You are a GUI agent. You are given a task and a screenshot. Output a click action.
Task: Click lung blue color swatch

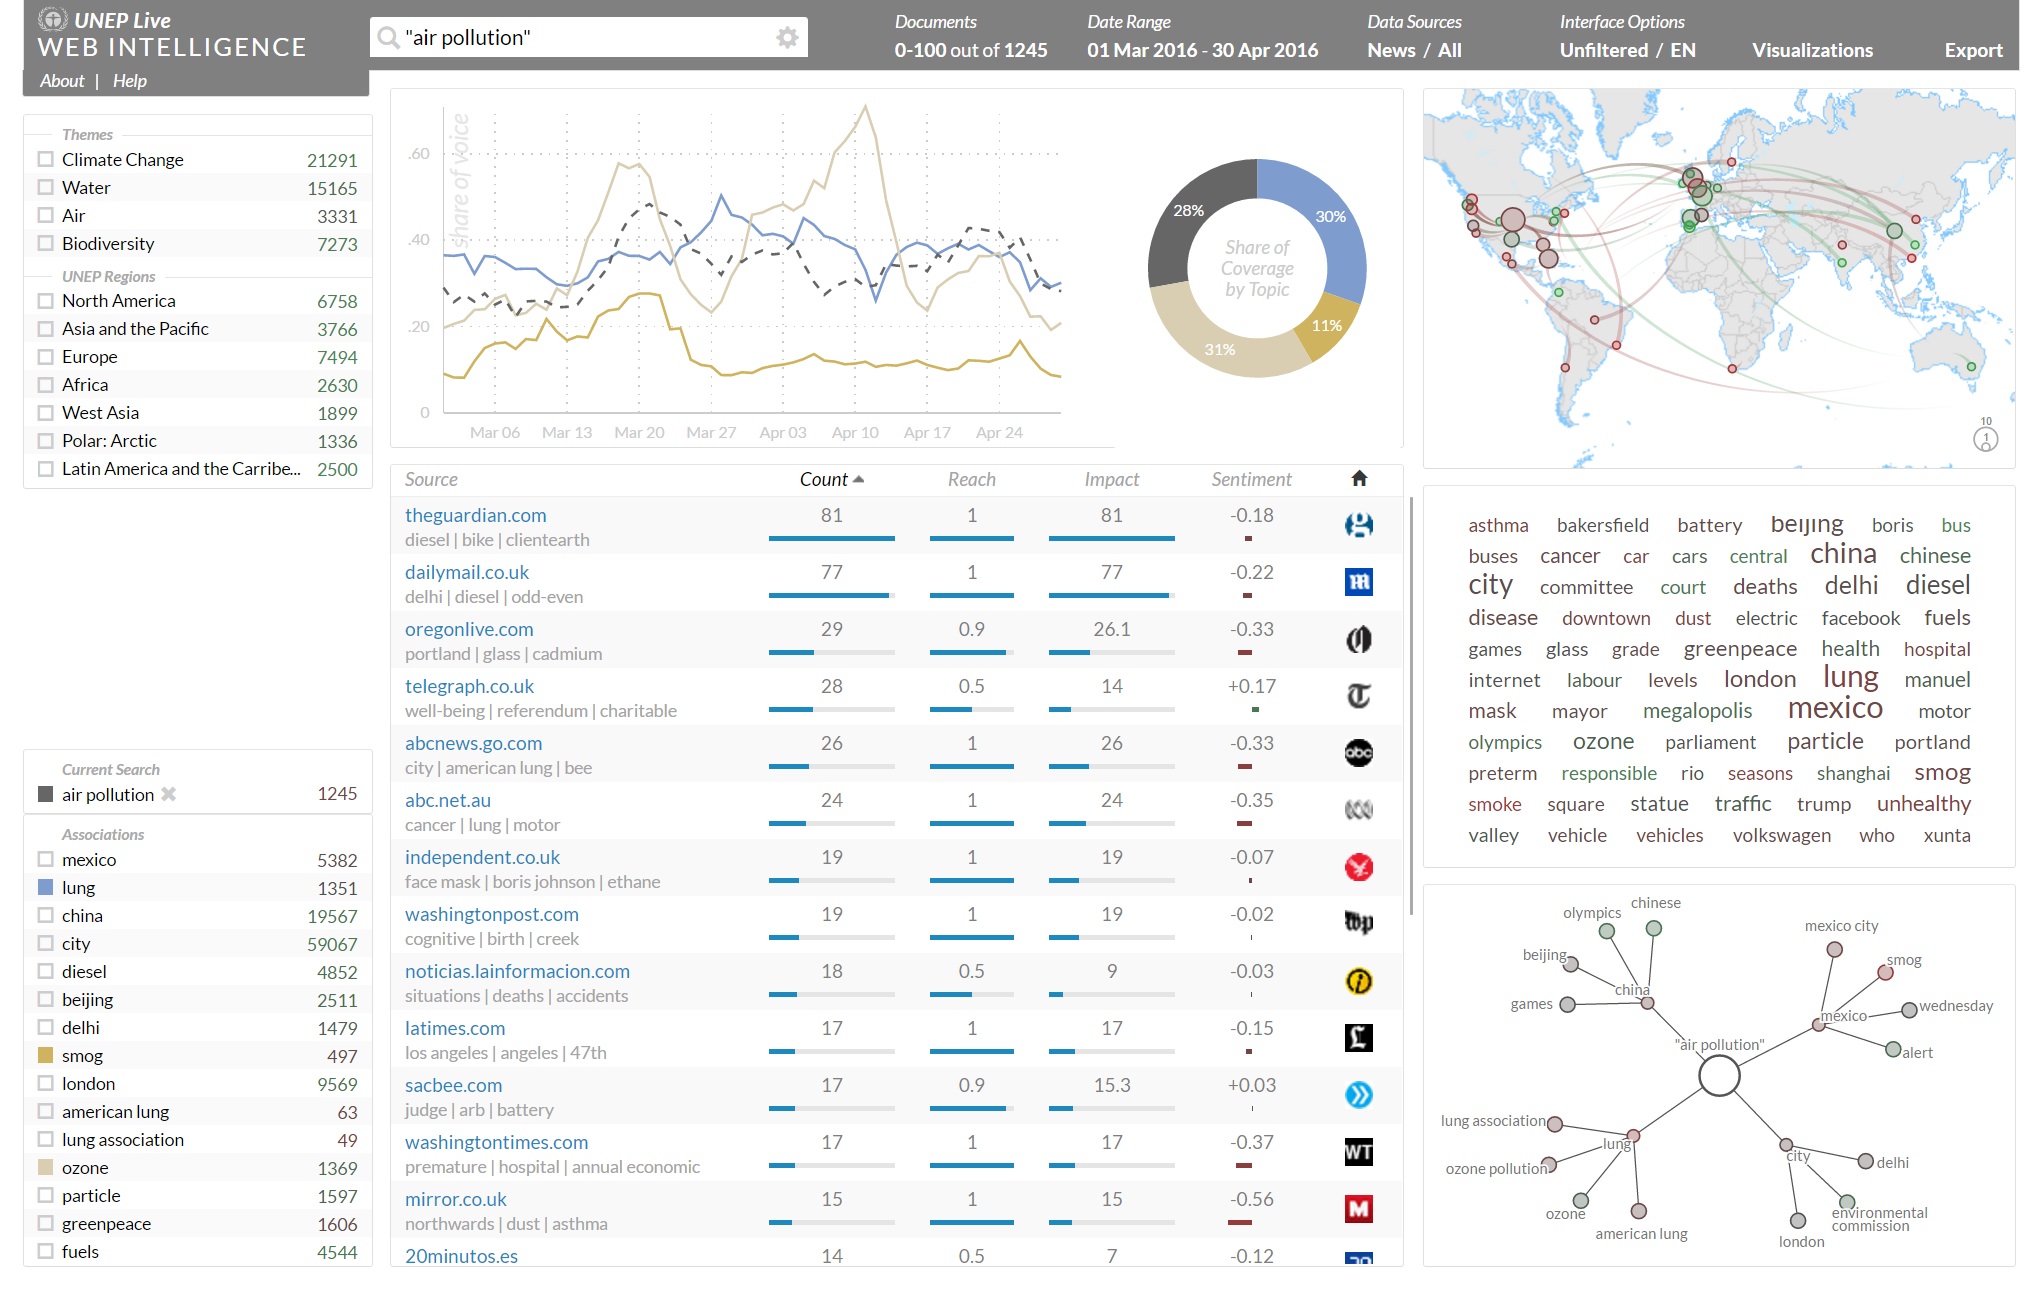(x=45, y=887)
